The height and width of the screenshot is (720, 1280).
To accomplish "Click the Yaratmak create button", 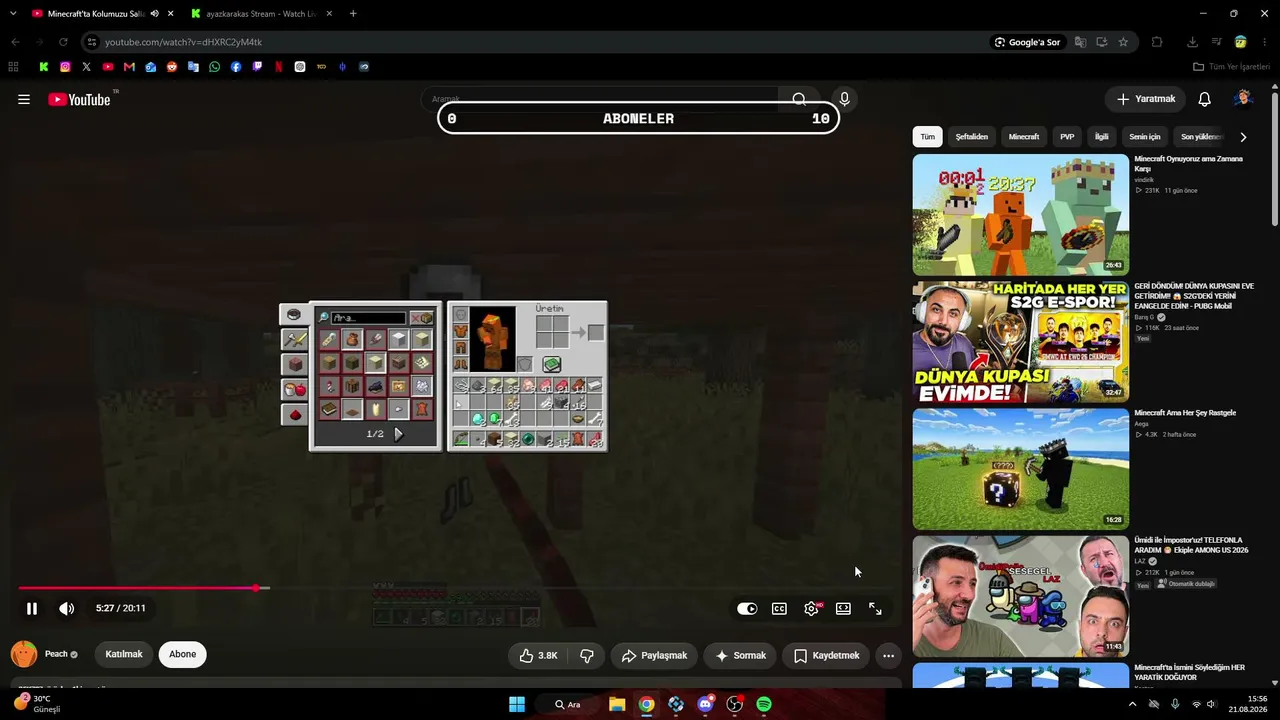I will click(x=1145, y=99).
